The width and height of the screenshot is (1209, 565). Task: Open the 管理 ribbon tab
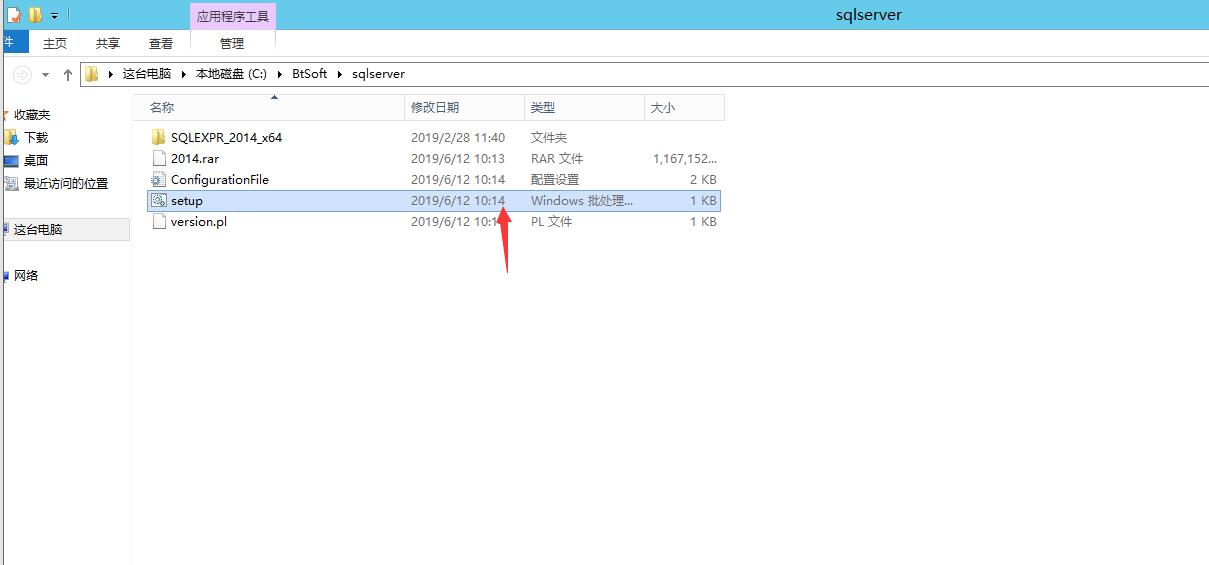click(232, 43)
